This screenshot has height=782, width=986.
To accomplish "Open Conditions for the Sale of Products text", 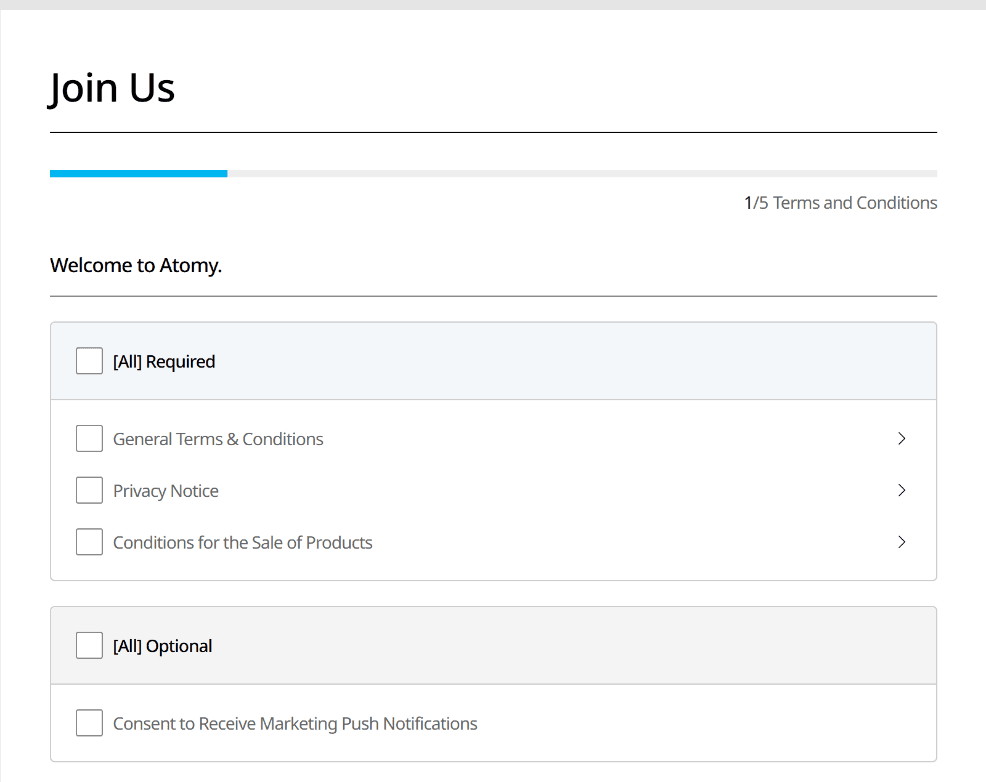I will tap(243, 542).
